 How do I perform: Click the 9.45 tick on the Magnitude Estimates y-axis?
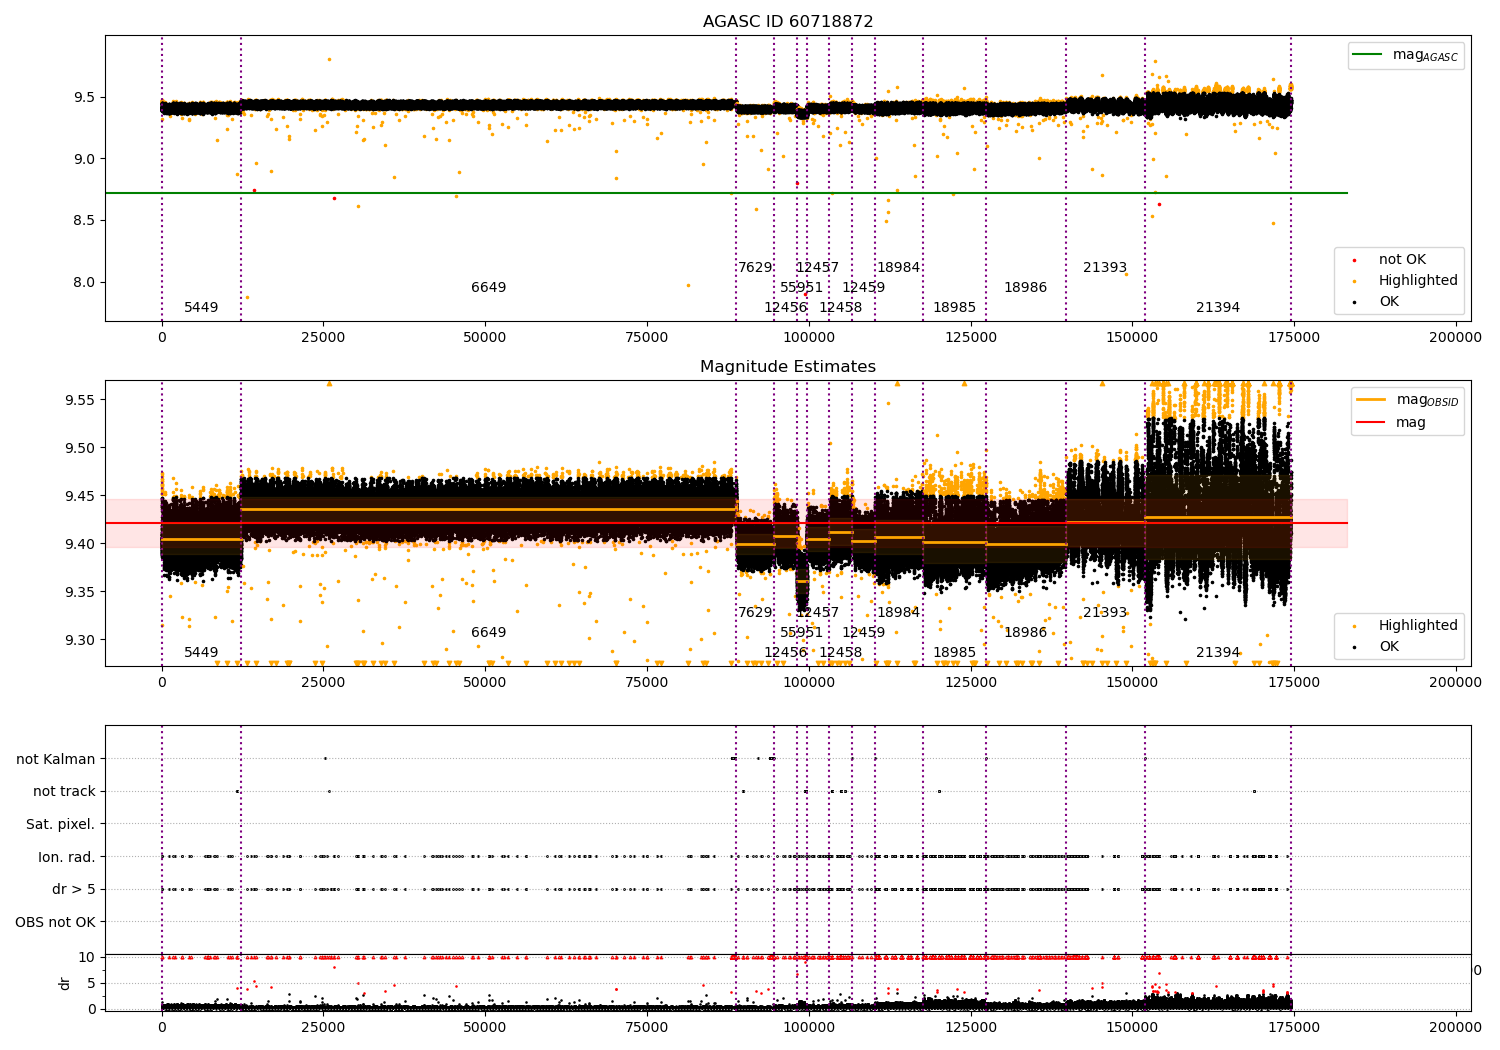[x=79, y=496]
